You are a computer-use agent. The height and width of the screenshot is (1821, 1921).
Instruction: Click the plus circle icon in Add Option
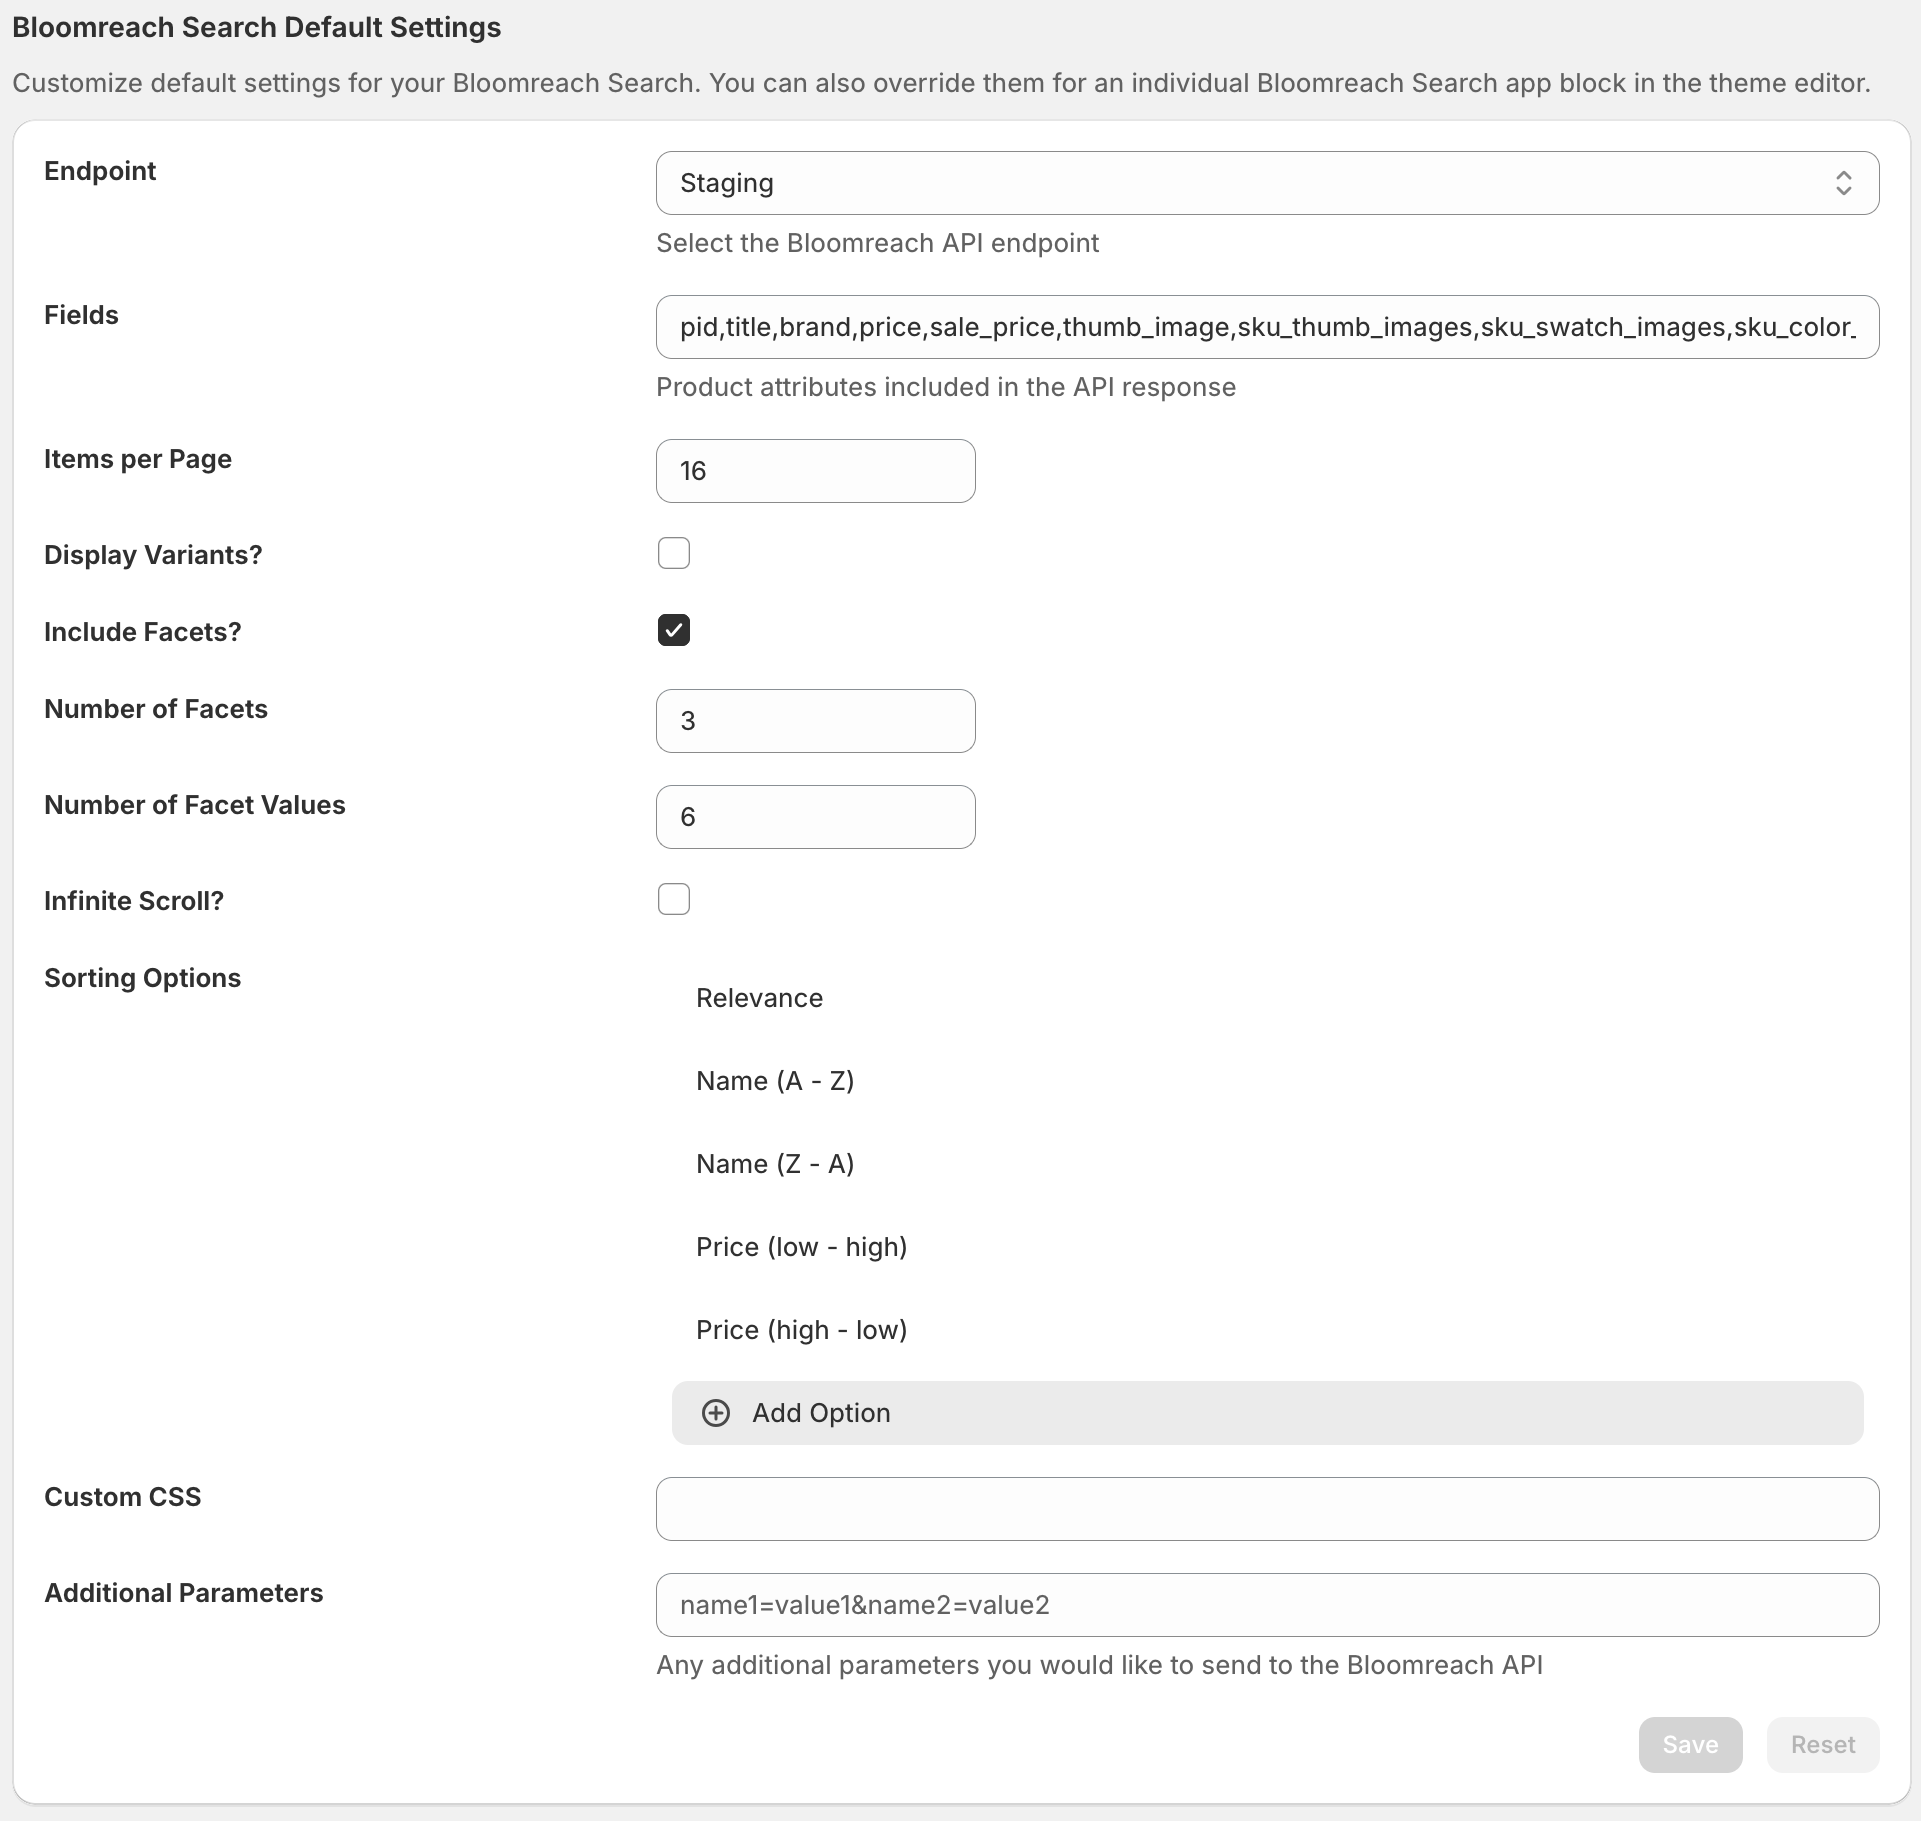coord(716,1413)
